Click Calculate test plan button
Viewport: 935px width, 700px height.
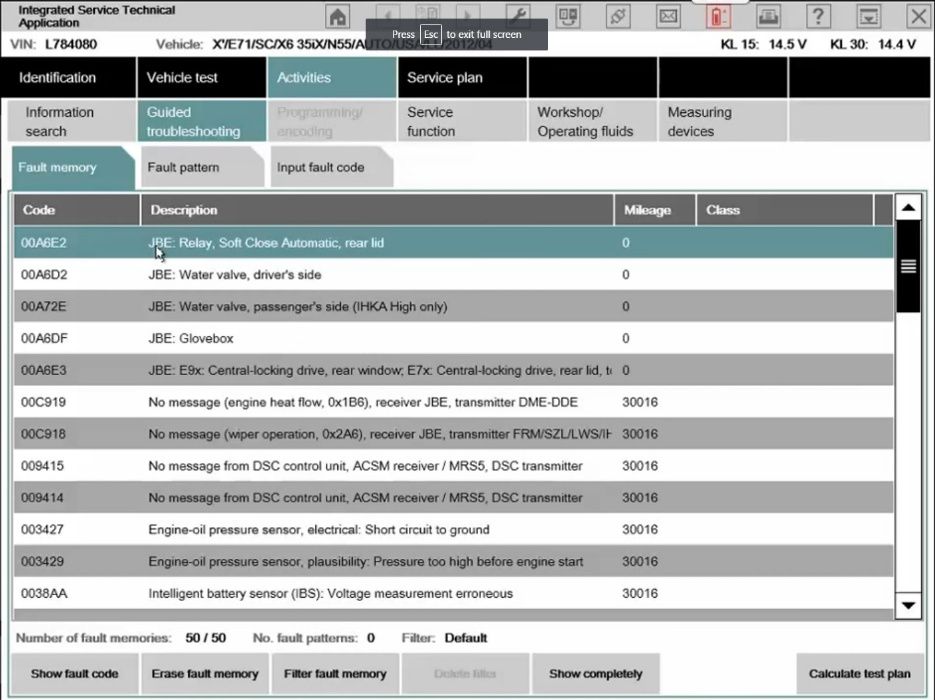tap(859, 674)
